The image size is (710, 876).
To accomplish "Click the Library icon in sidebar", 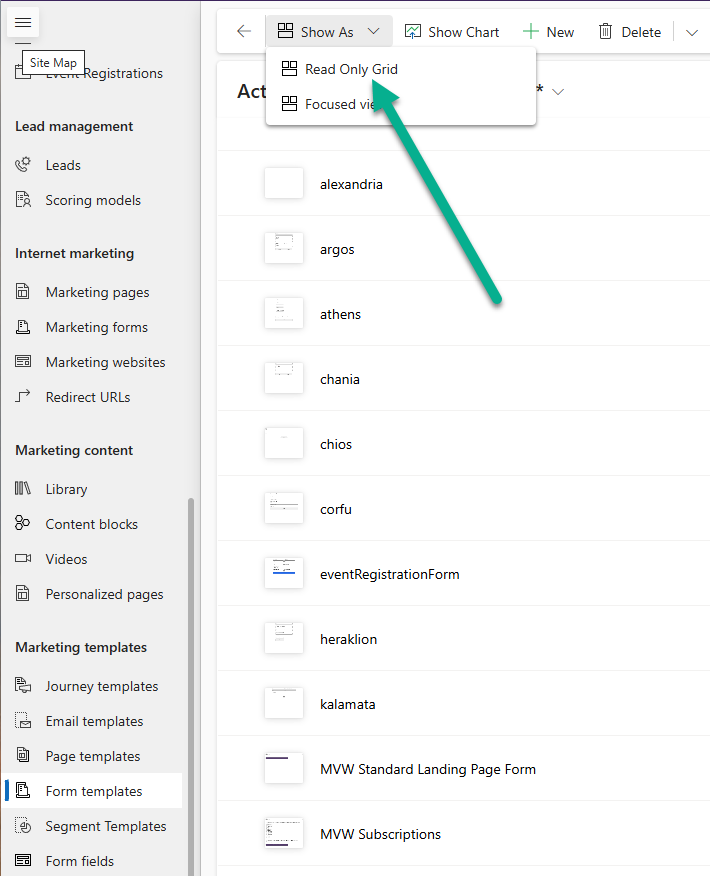I will pos(24,489).
